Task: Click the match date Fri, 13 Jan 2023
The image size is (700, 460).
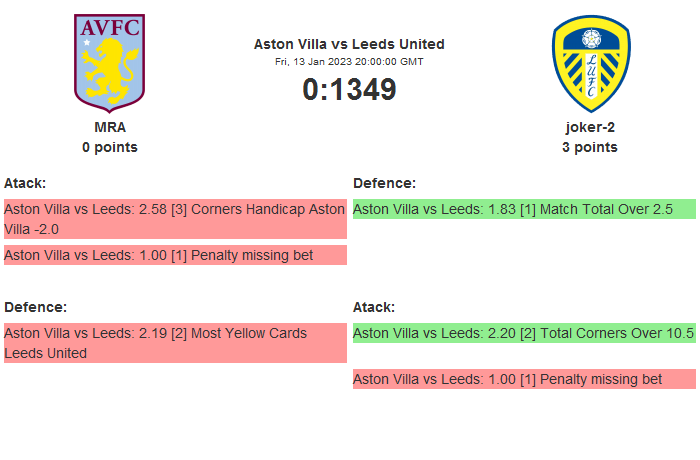Action: (x=349, y=61)
